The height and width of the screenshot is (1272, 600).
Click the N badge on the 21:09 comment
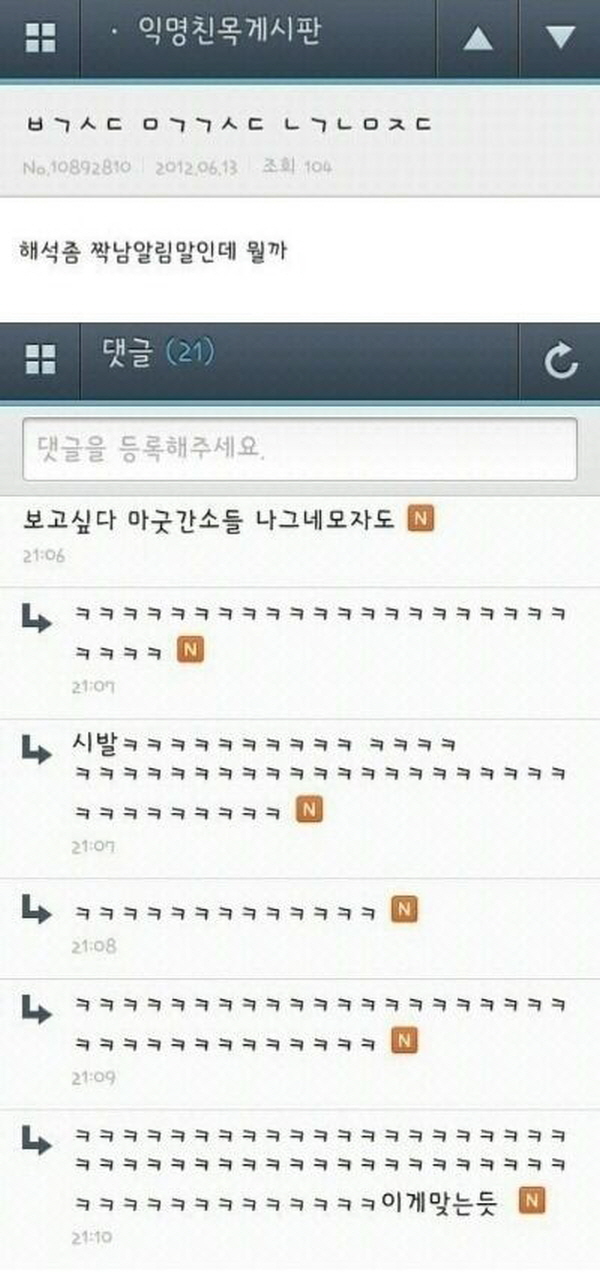(402, 1041)
